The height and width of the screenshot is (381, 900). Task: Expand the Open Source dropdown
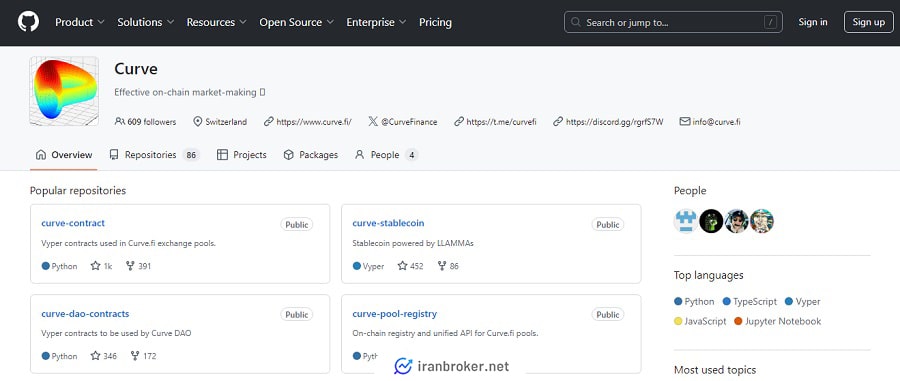pos(296,22)
